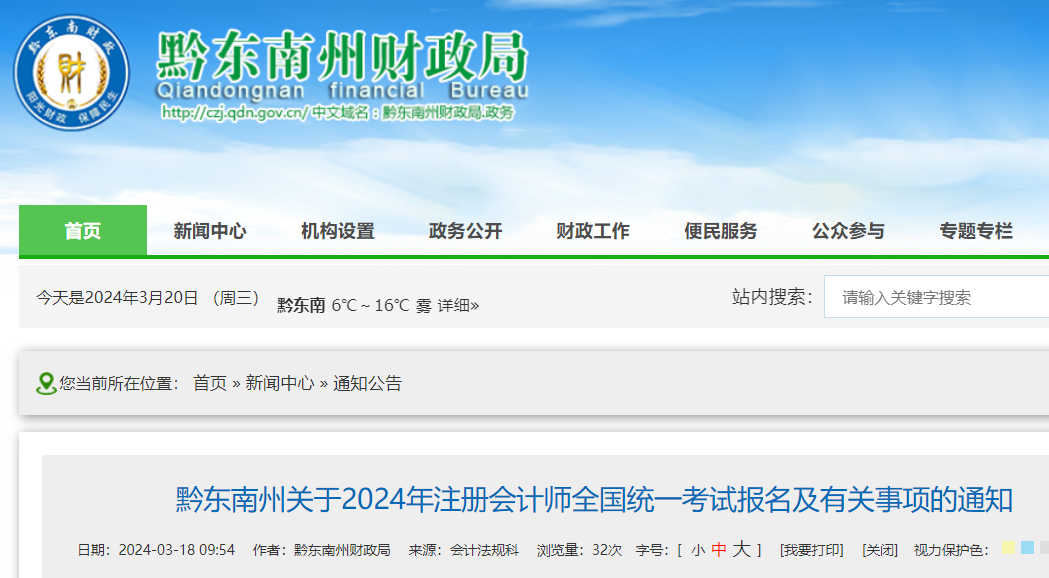Click 首页 in the breadcrumb path
1049x578 pixels.
click(x=210, y=383)
